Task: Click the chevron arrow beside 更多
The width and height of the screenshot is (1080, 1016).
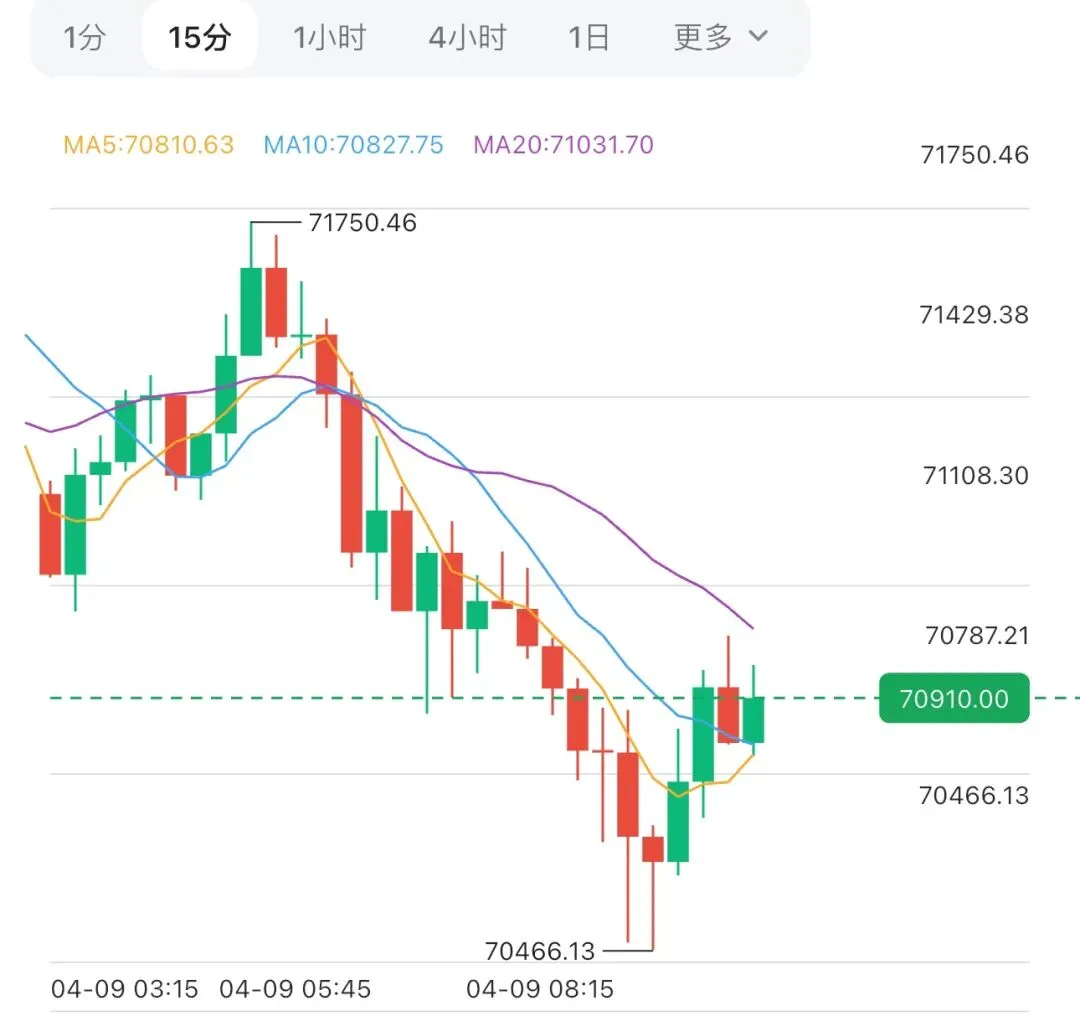Action: point(758,37)
